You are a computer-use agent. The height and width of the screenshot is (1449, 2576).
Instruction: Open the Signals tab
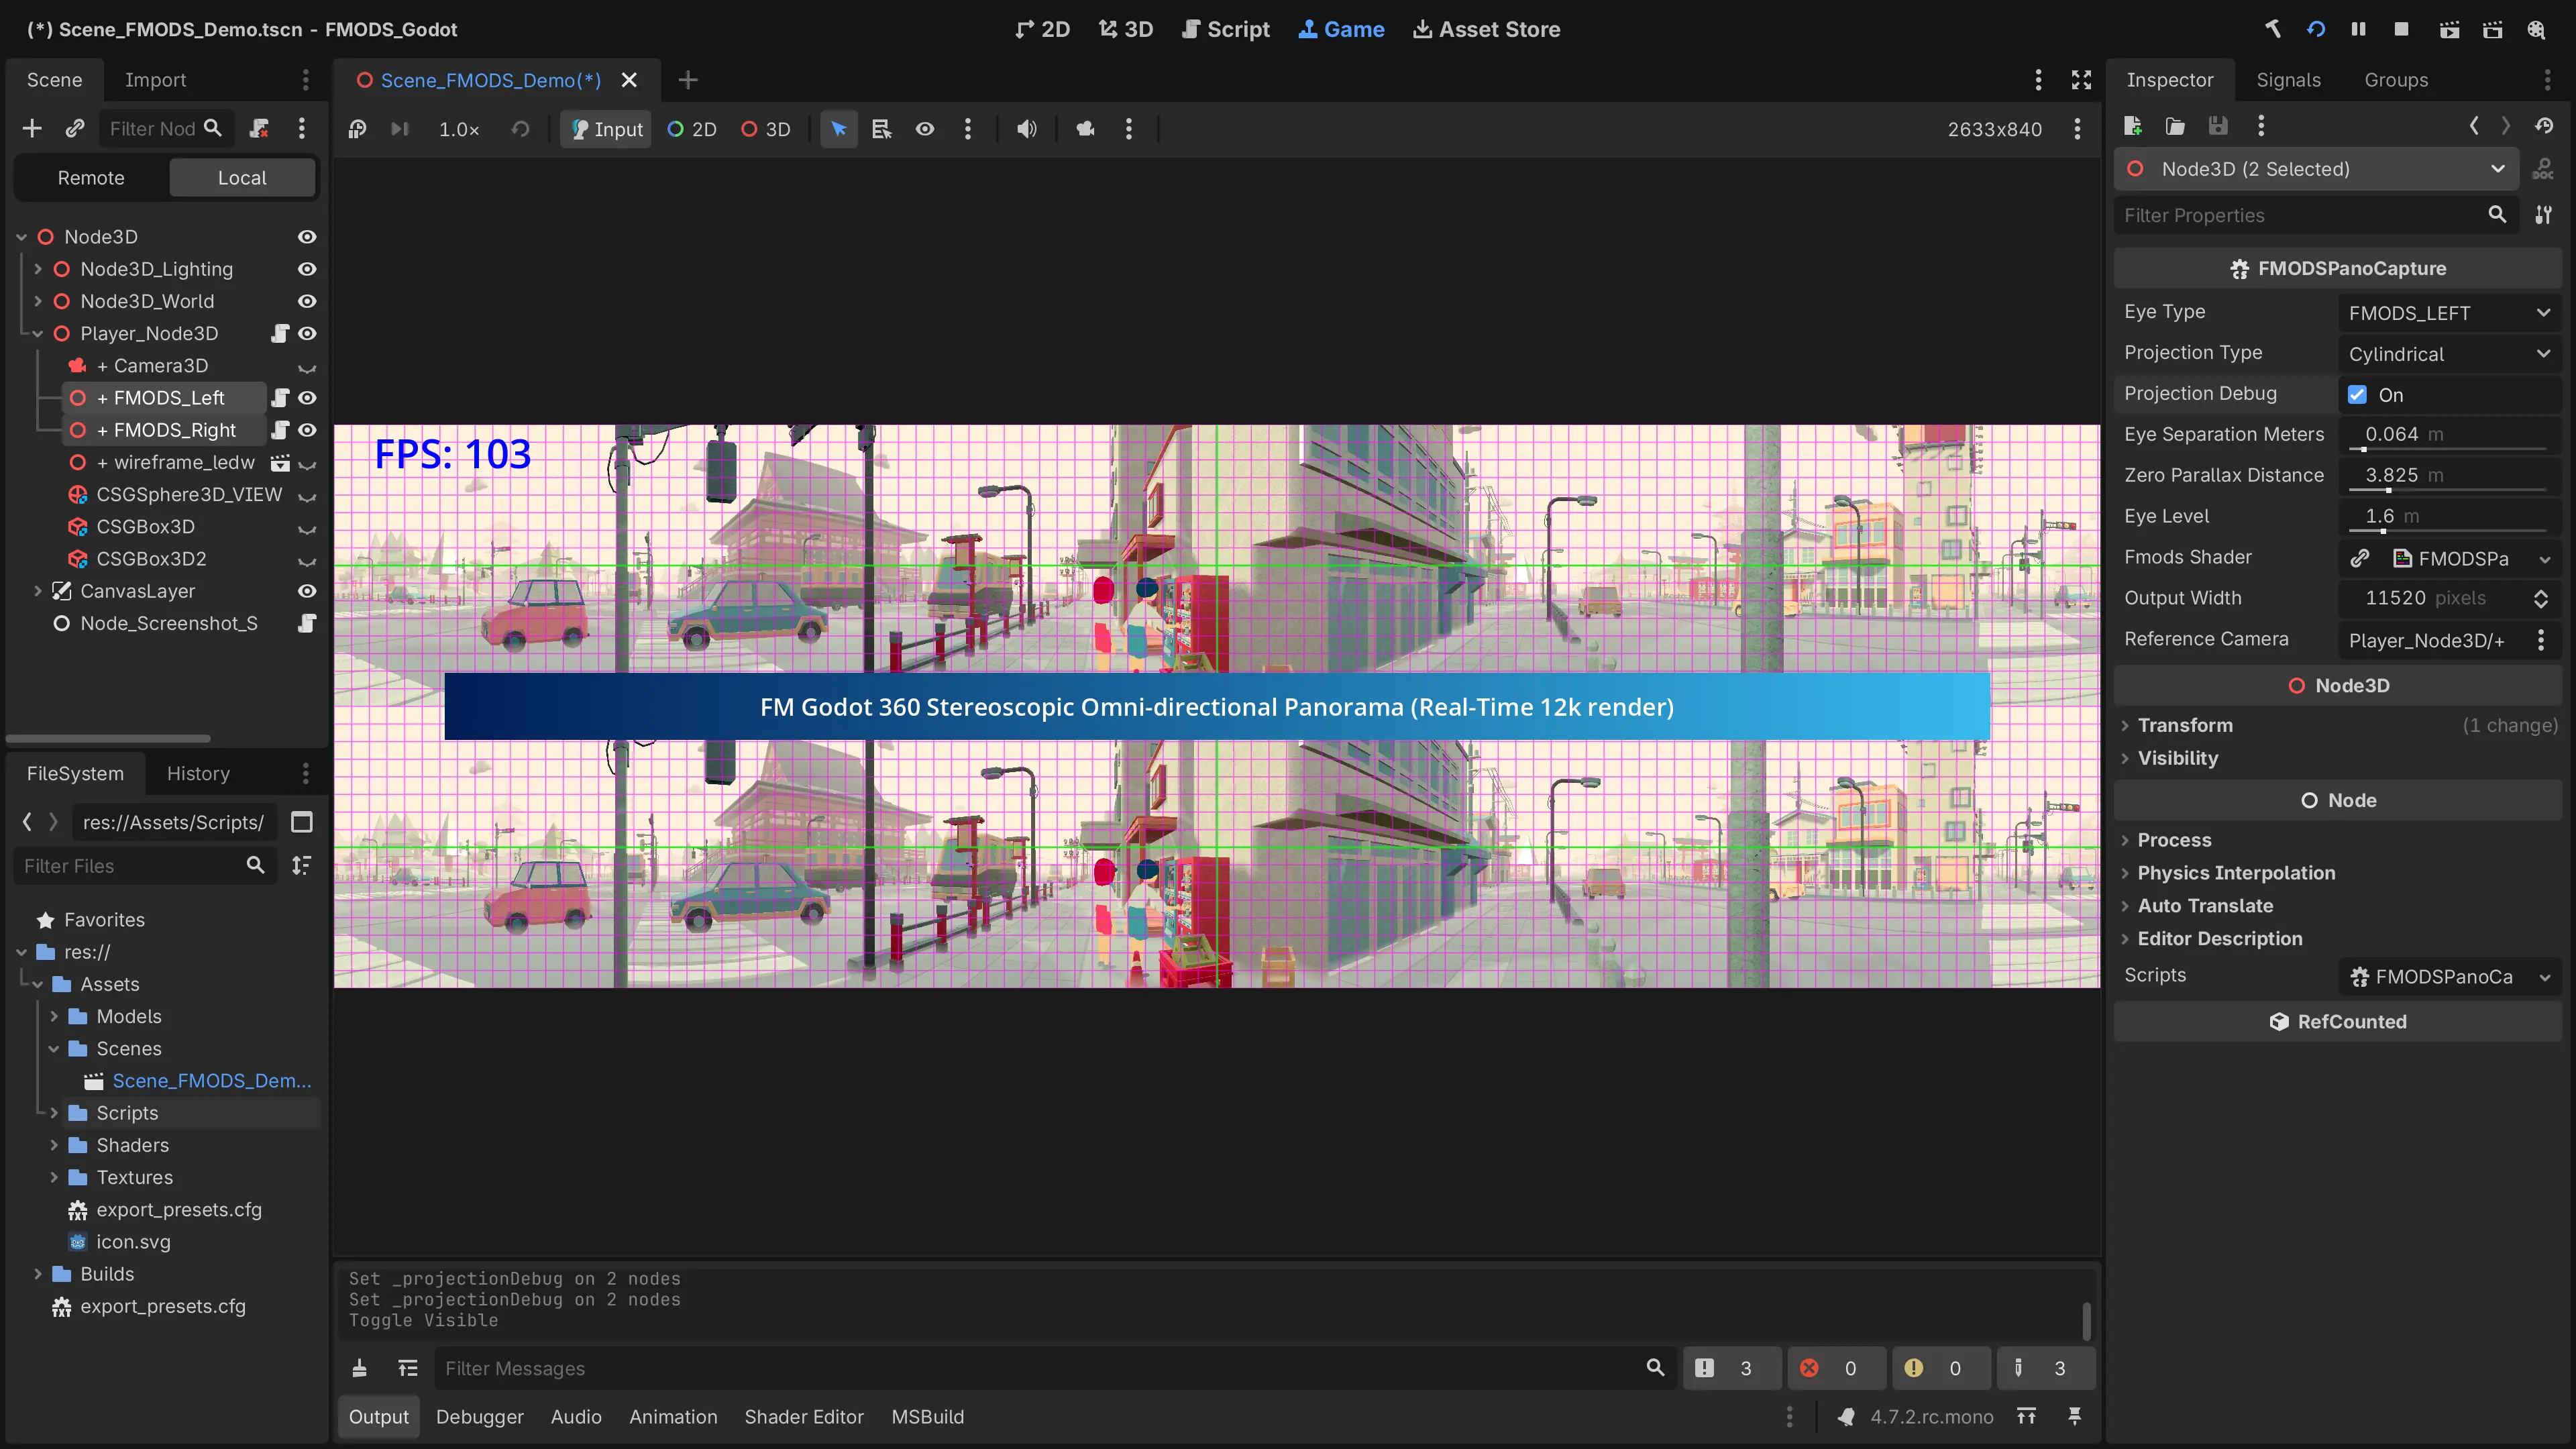[2288, 80]
